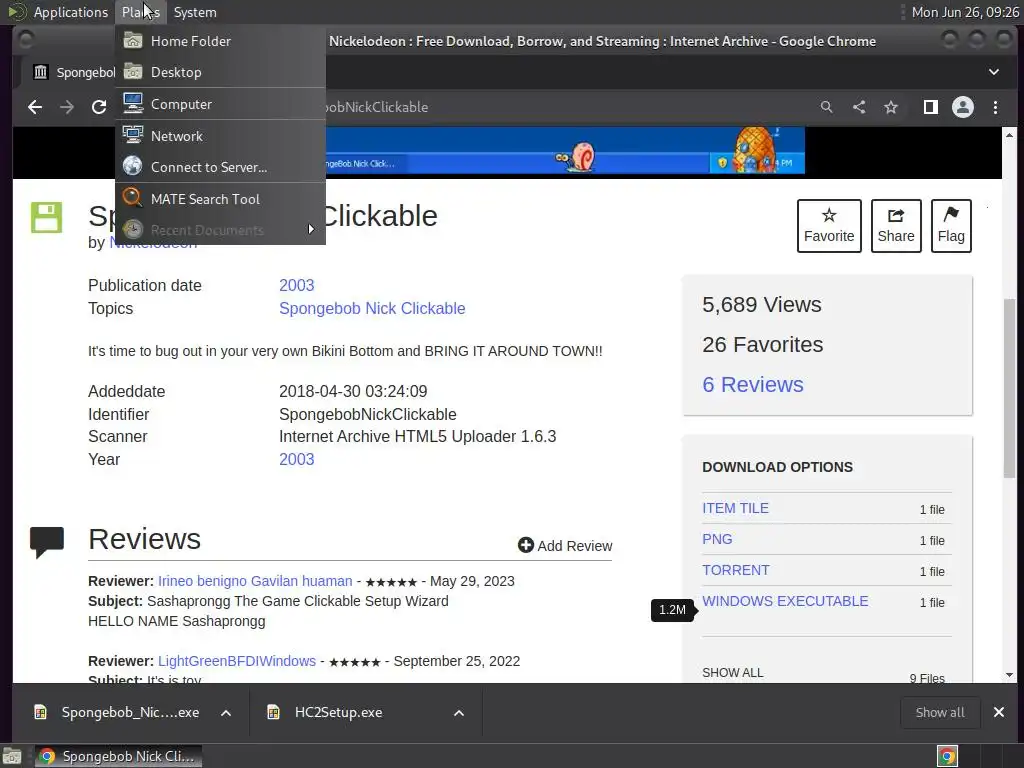Viewport: 1024px width, 768px height.
Task: Click the Share button
Action: [896, 226]
